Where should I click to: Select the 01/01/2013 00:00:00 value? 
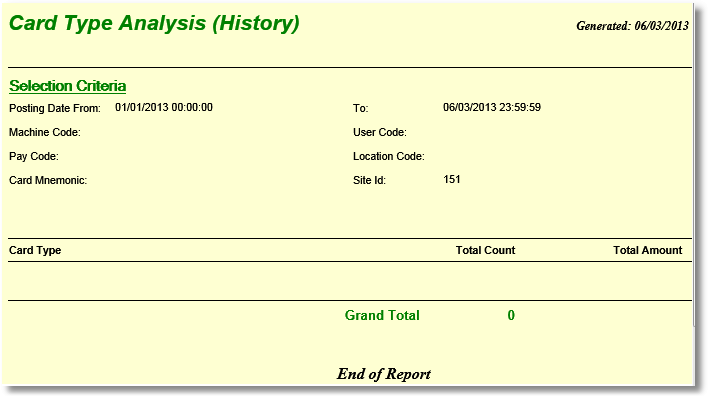coord(163,107)
